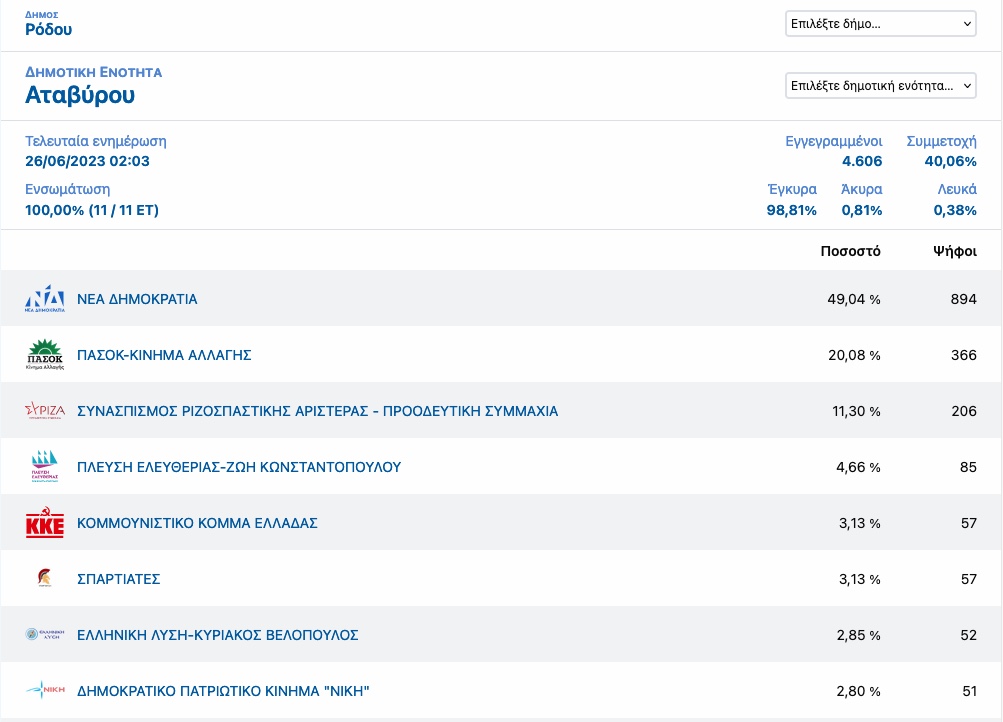The height and width of the screenshot is (722, 1003).
Task: Open the ΠΑΣΟΚ-ΚΙΝΗΜΑ ΑΛΛΑΓΗΣ link
Action: 164,355
